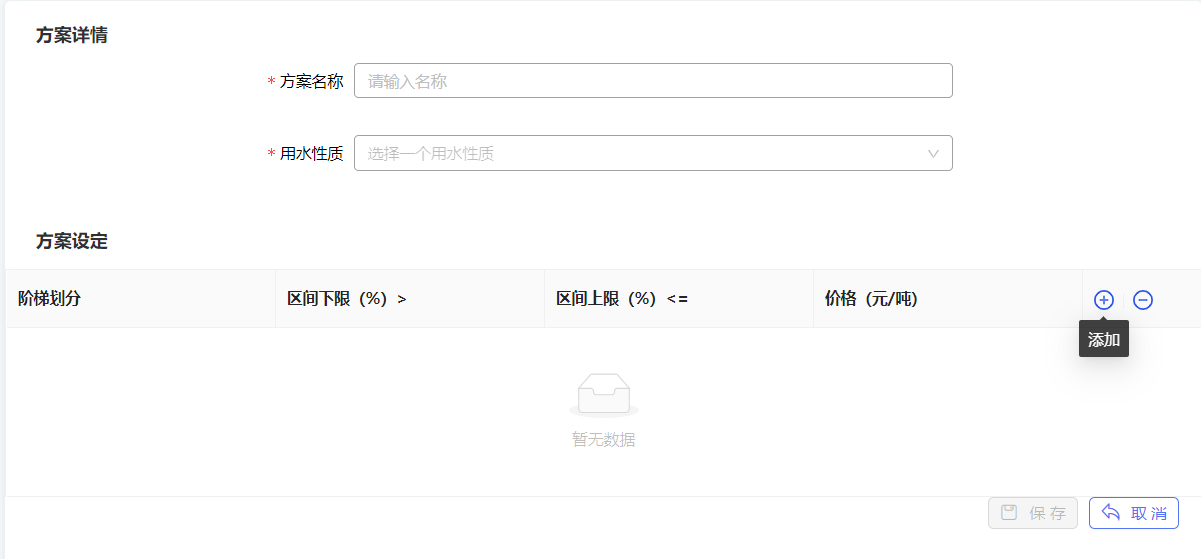Select the 选择一个用水性质 combo box
This screenshot has height=559, width=1201.
[x=653, y=153]
